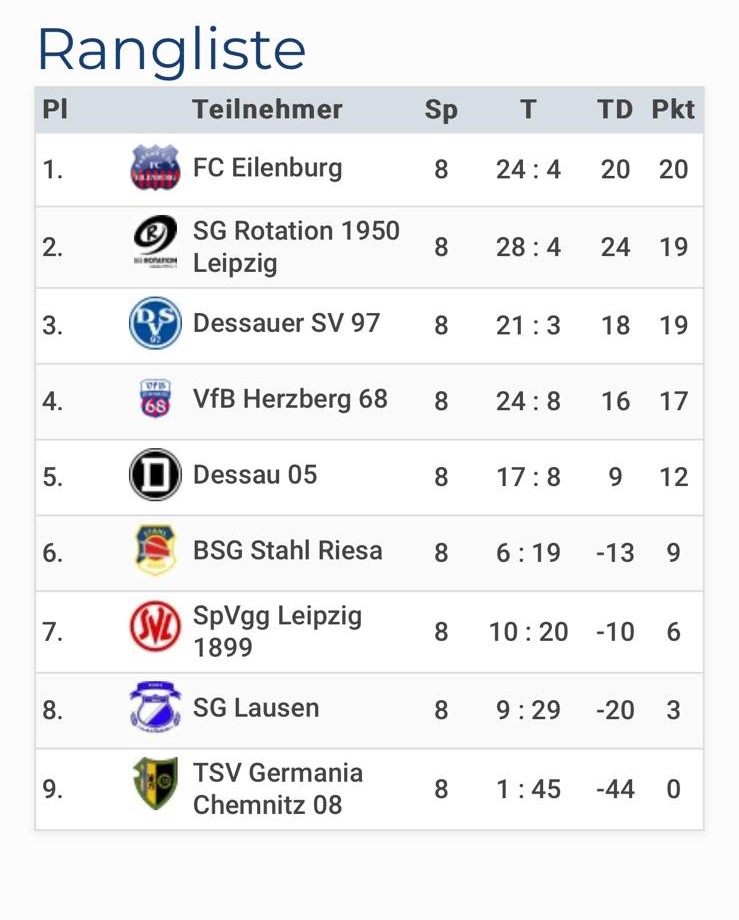Open the BSG Stahl Riesa team link
Screen dimensions: 739x920
[x=287, y=551]
